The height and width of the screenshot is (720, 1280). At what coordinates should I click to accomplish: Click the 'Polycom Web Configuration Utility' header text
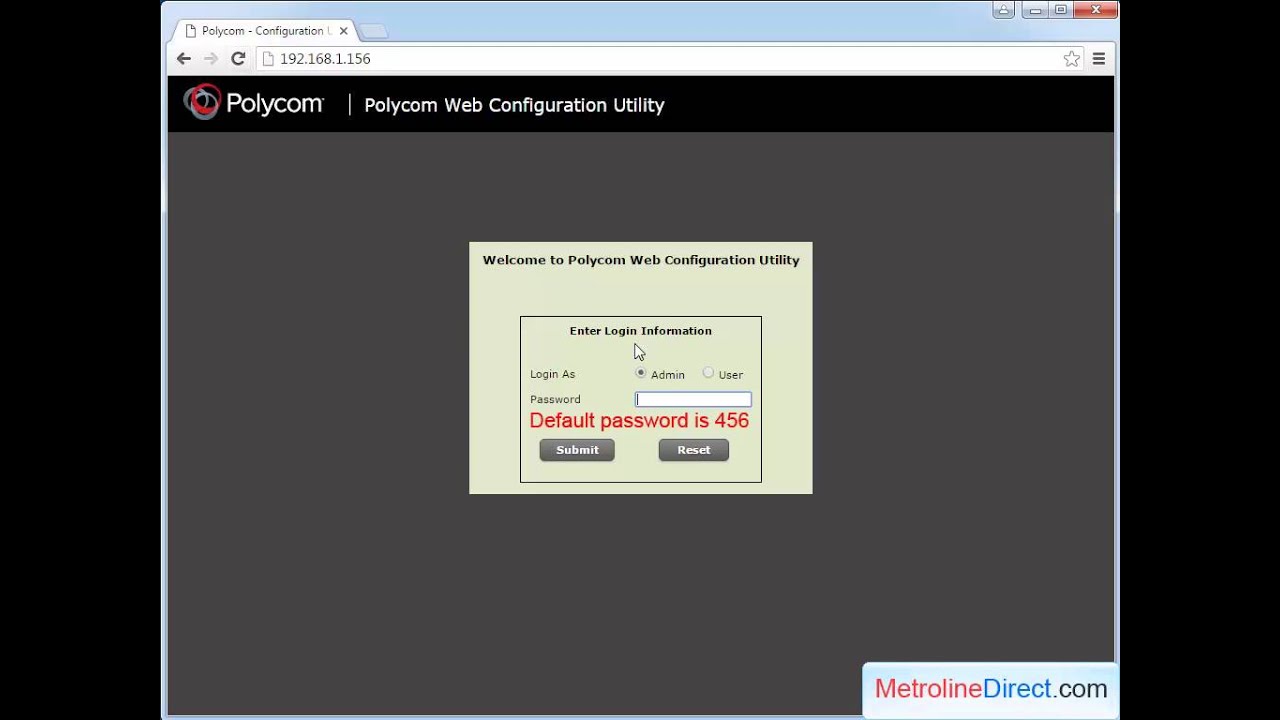(514, 105)
